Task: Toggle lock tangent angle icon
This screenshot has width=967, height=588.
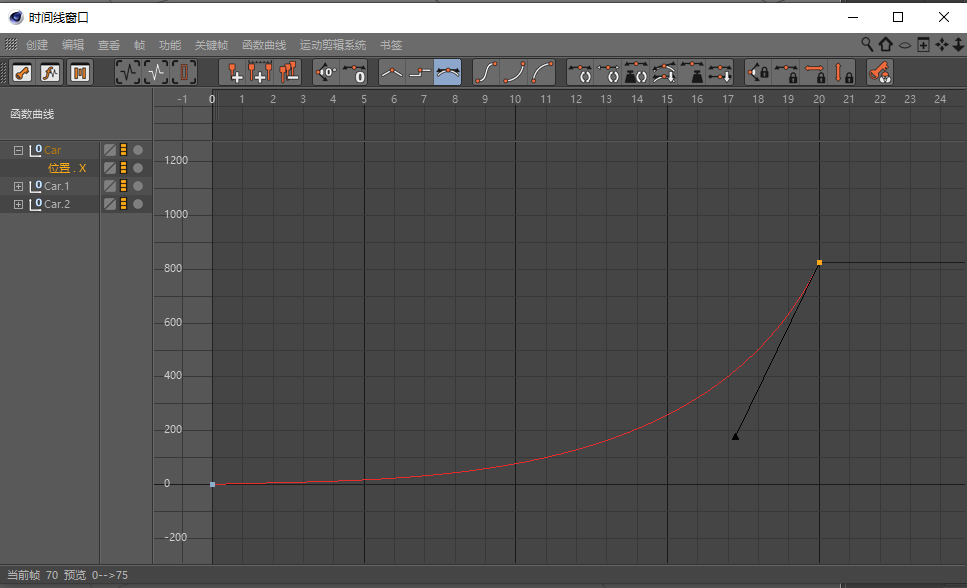Action: [758, 73]
